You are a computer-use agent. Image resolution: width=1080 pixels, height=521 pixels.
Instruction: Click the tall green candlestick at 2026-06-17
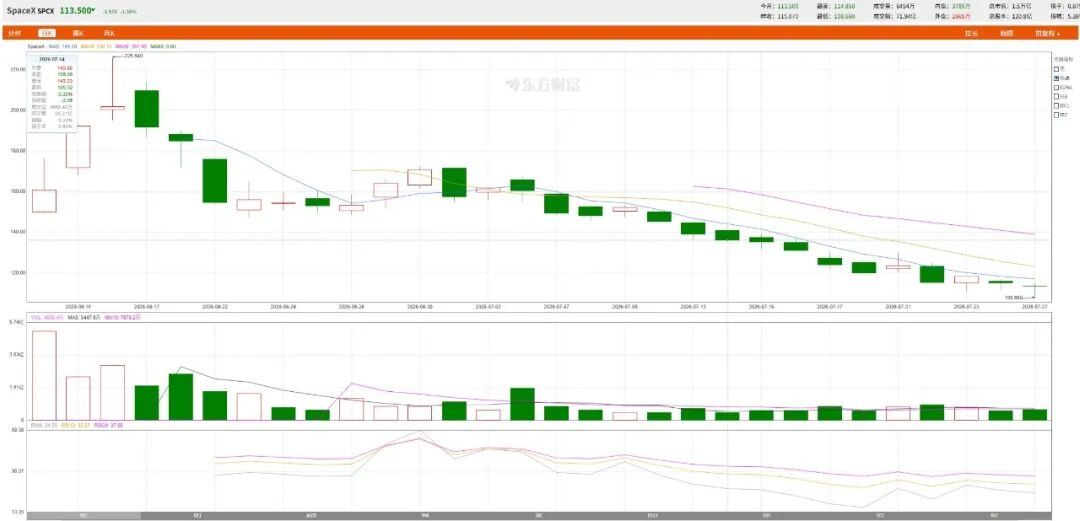pos(147,108)
